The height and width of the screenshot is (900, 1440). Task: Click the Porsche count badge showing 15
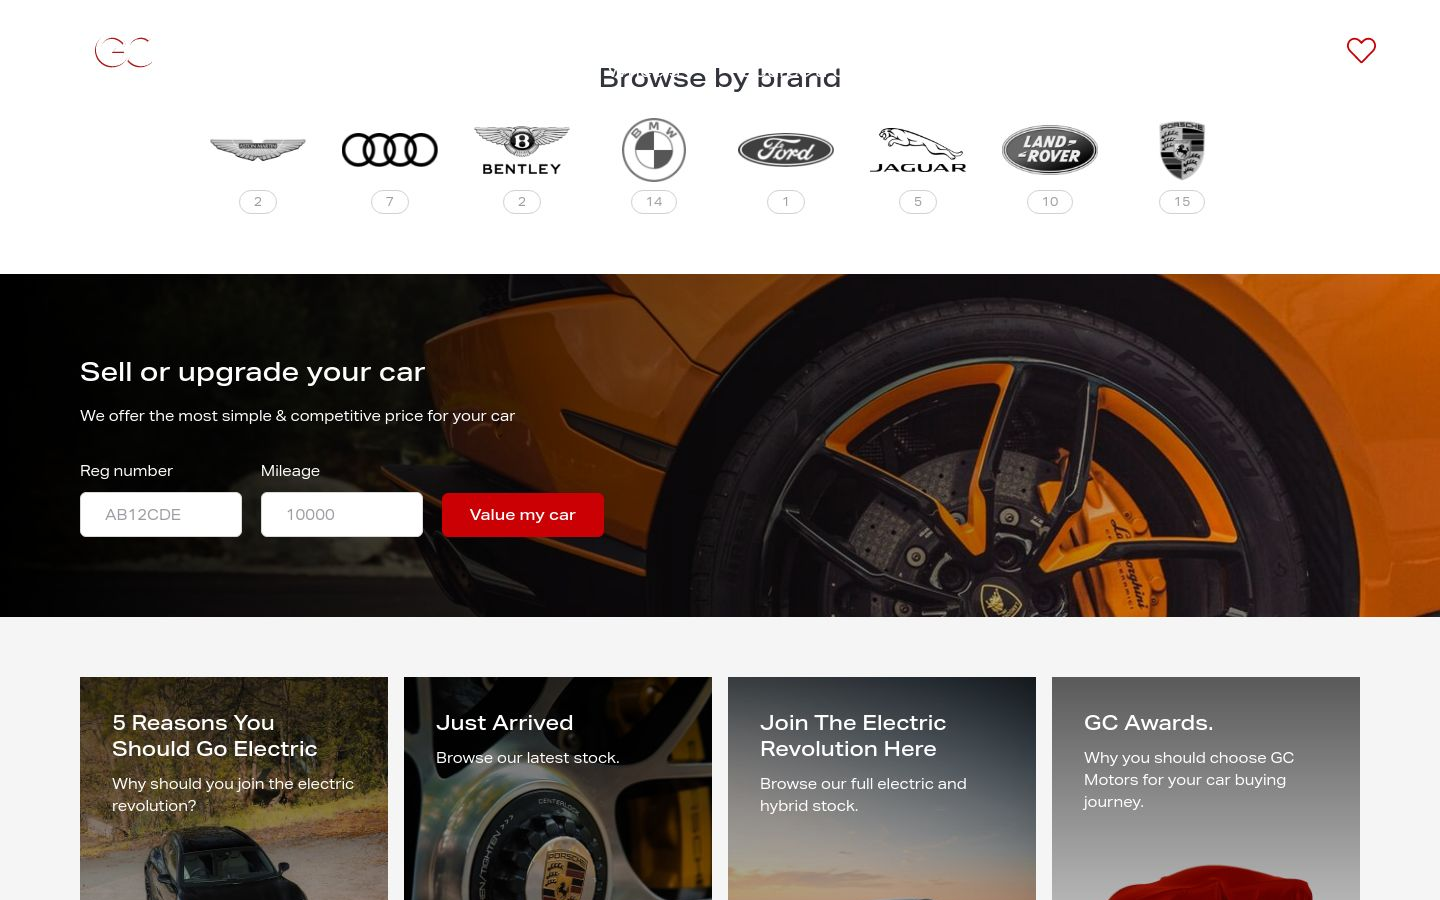coord(1182,202)
